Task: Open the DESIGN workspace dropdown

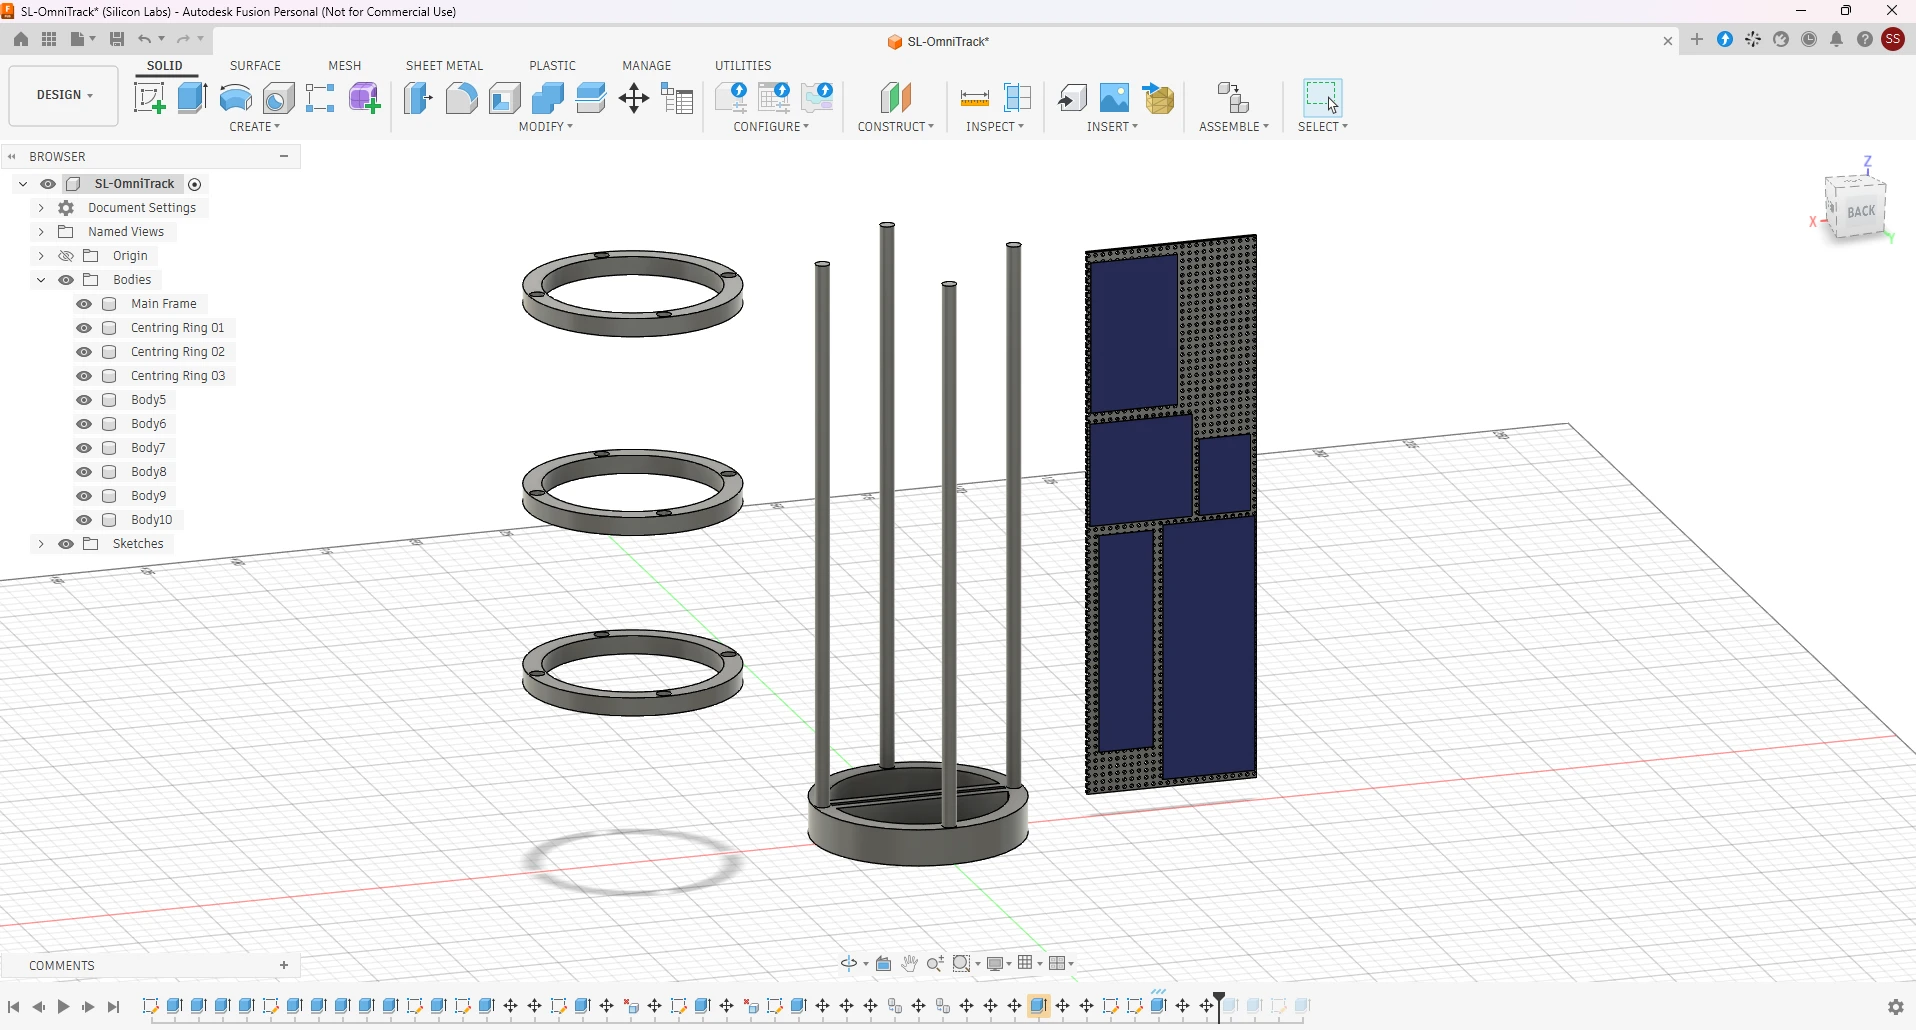Action: [x=64, y=95]
